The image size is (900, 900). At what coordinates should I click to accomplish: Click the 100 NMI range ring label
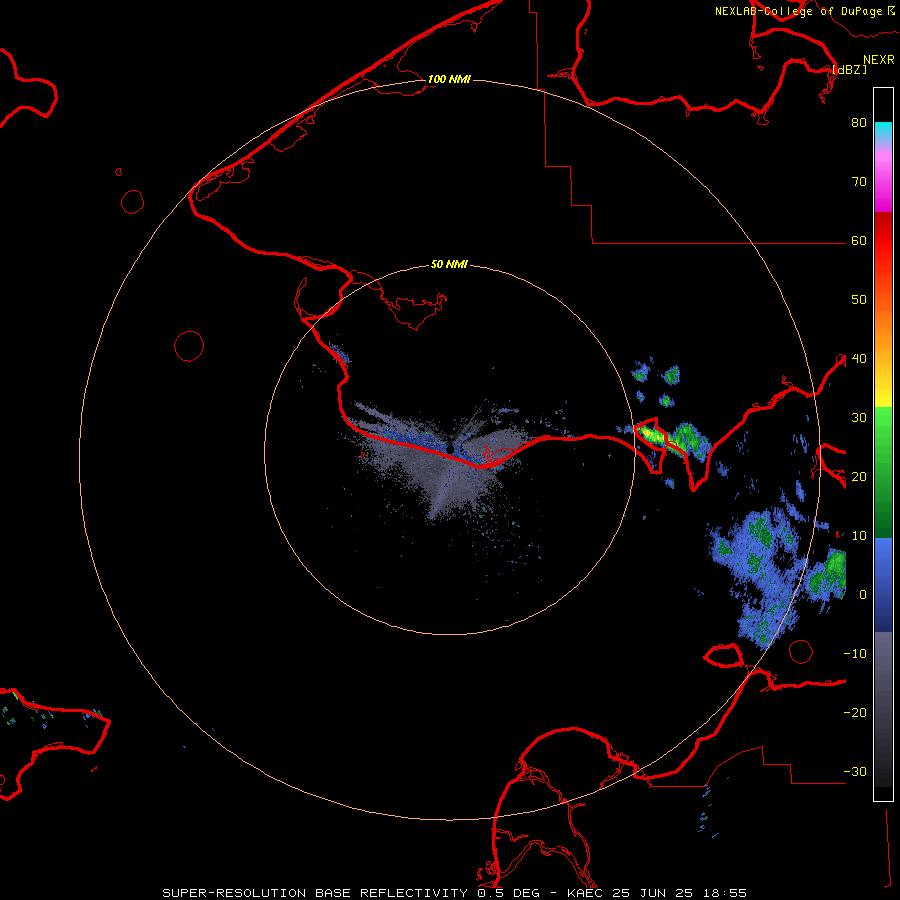(x=449, y=79)
